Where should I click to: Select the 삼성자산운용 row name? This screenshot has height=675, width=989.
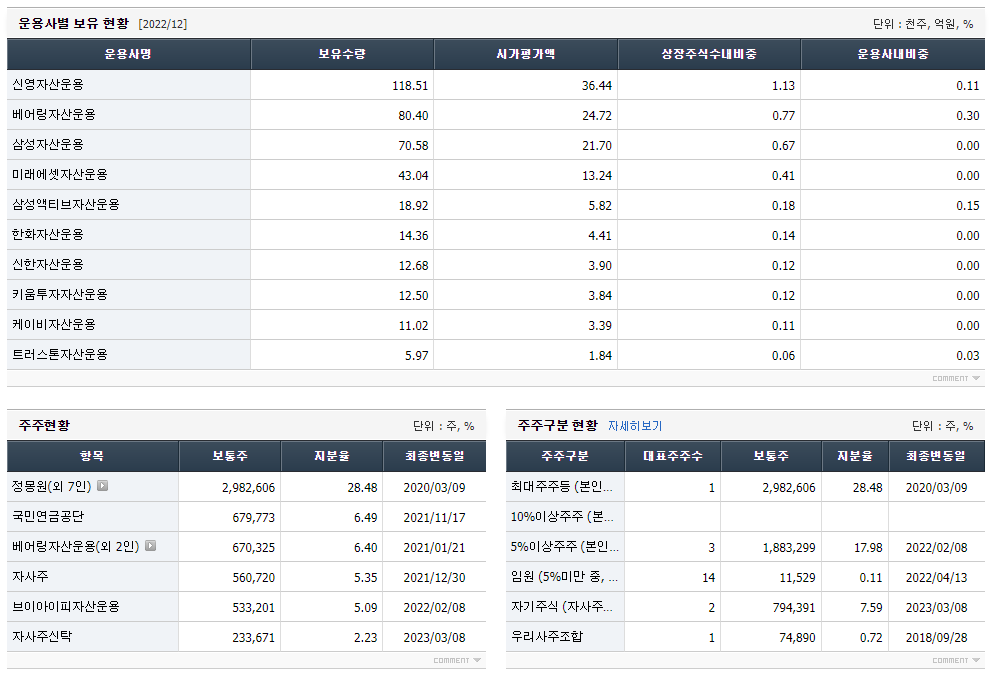(48, 144)
